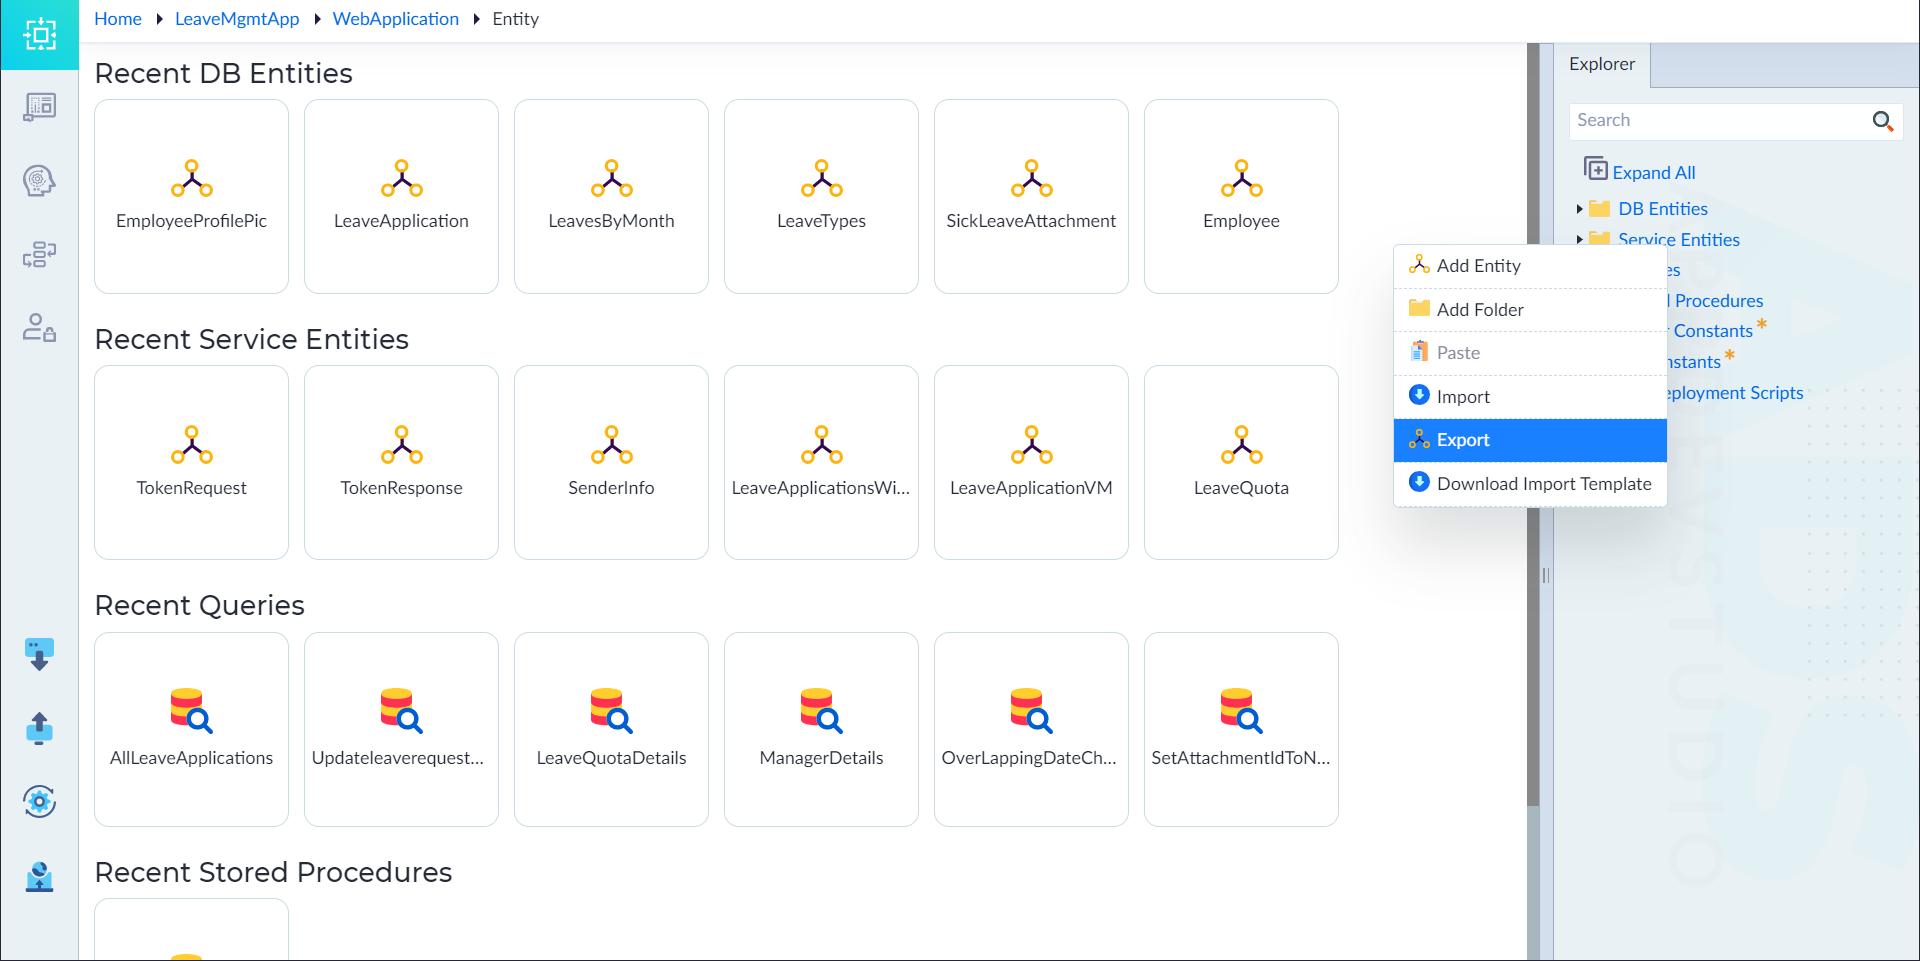Open the LeavesByMonth entity card
Screen dimensions: 1920x961
click(x=611, y=196)
